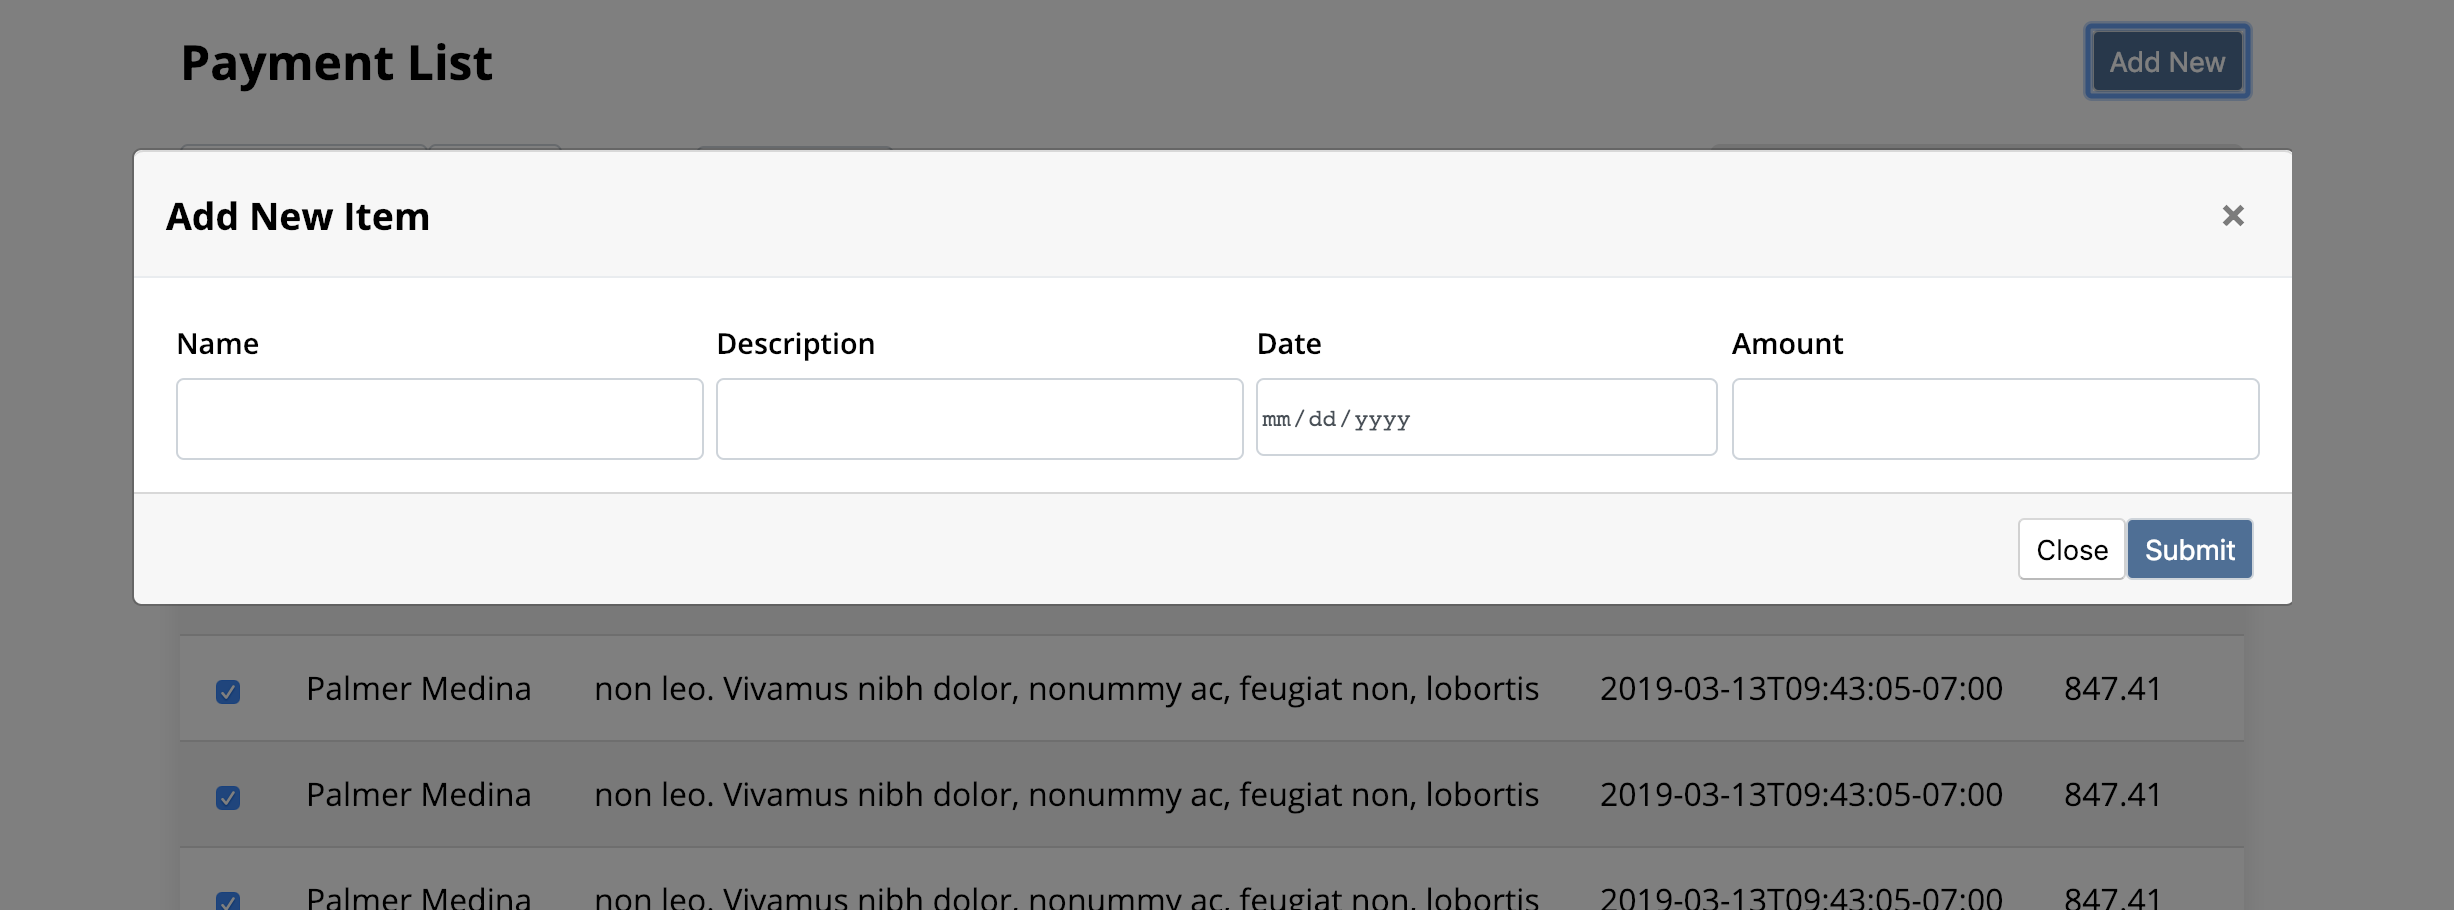Toggle the second visible Palmer Medina row checkbox
Image resolution: width=2454 pixels, height=910 pixels.
point(228,797)
